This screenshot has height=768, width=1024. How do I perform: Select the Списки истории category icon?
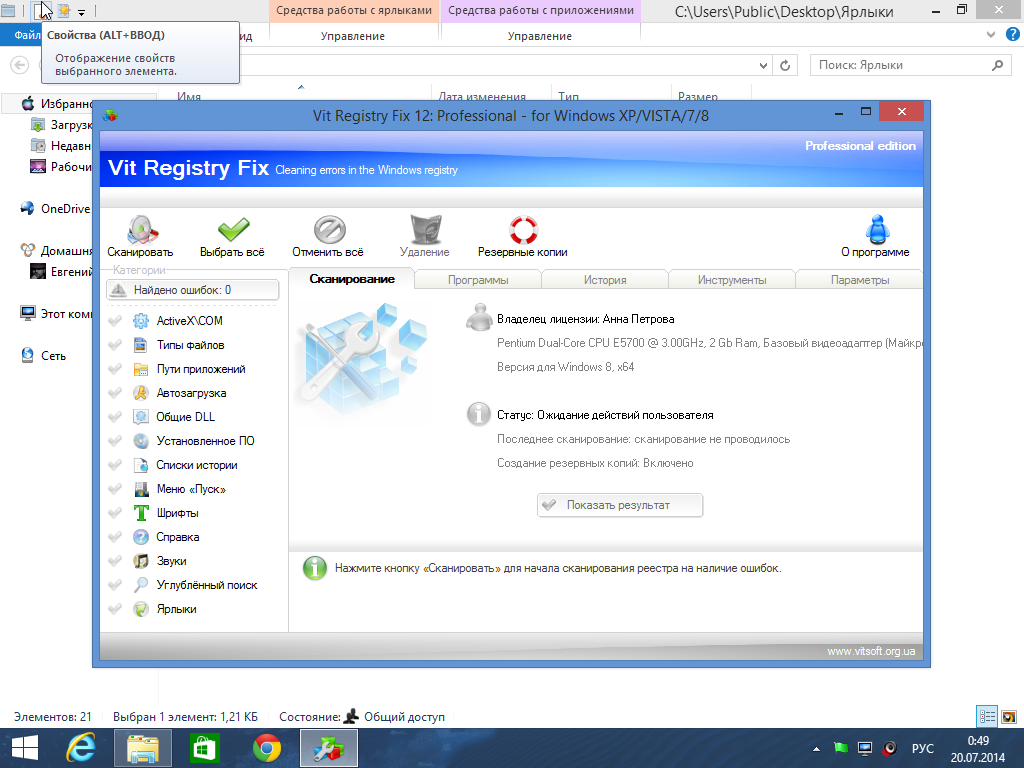140,465
